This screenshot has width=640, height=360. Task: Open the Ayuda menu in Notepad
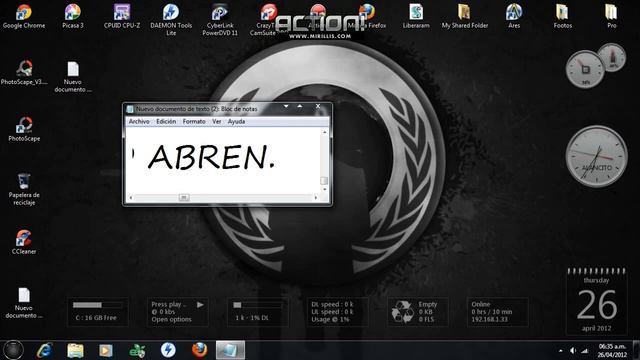pos(236,121)
